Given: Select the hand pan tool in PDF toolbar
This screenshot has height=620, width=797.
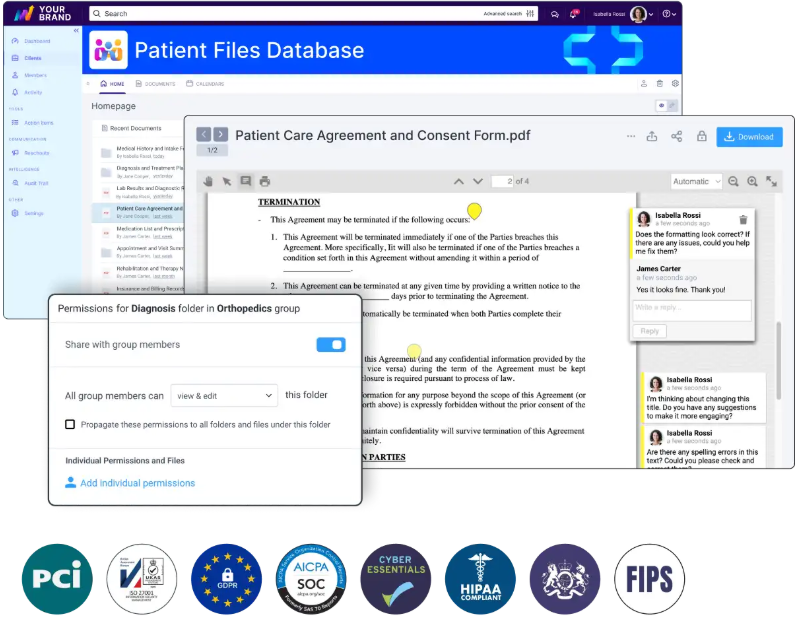Looking at the screenshot, I should point(208,181).
